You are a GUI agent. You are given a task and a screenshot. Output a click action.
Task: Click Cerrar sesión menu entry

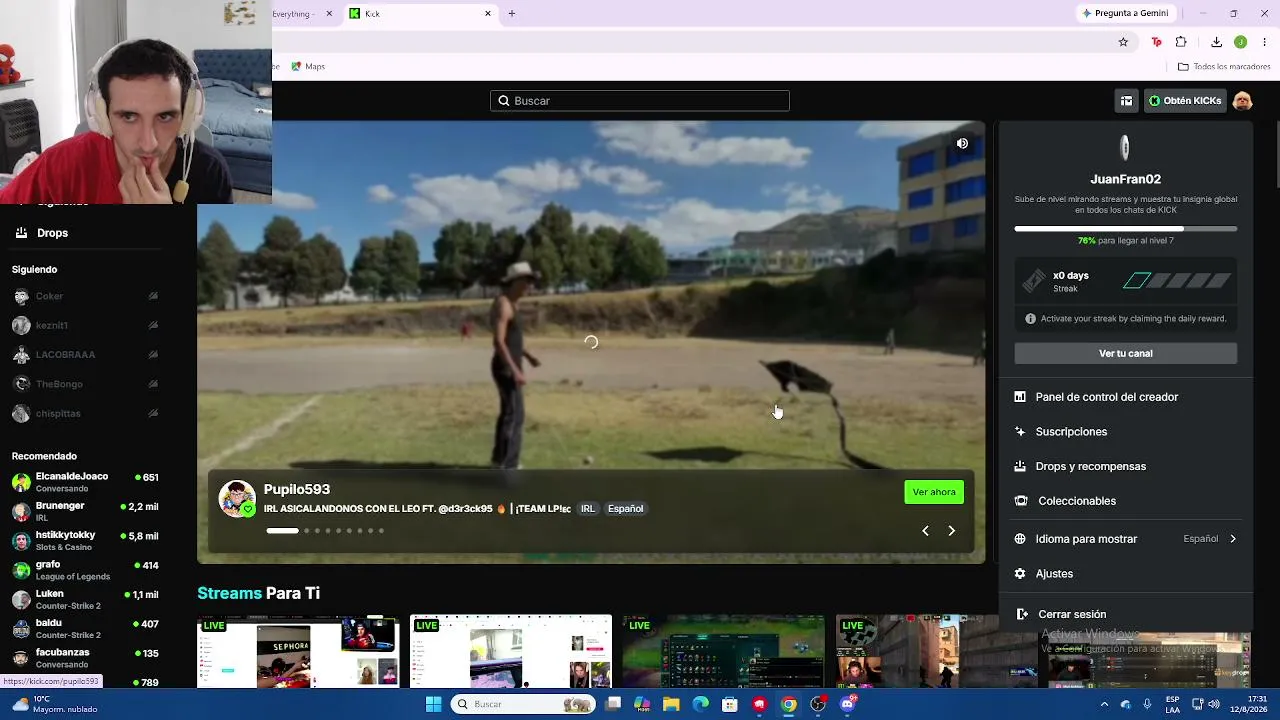(x=1126, y=614)
